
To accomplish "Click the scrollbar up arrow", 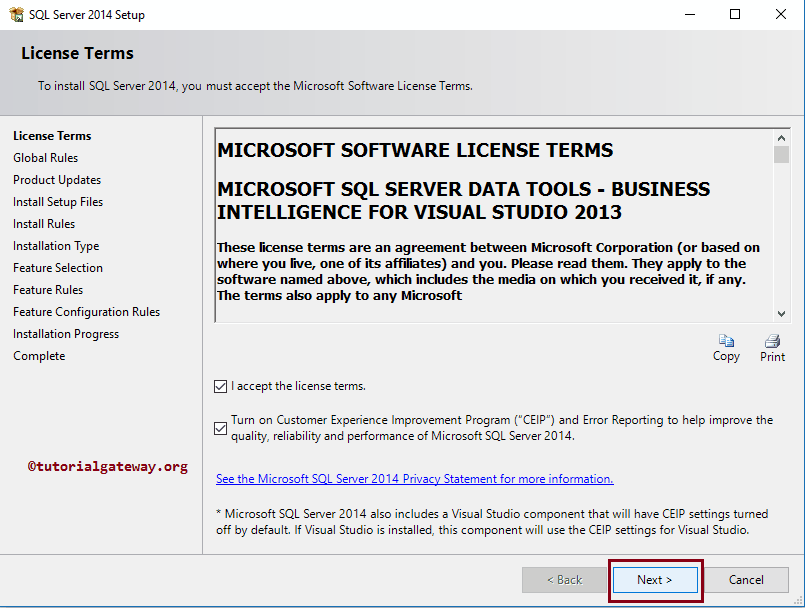I will (782, 137).
